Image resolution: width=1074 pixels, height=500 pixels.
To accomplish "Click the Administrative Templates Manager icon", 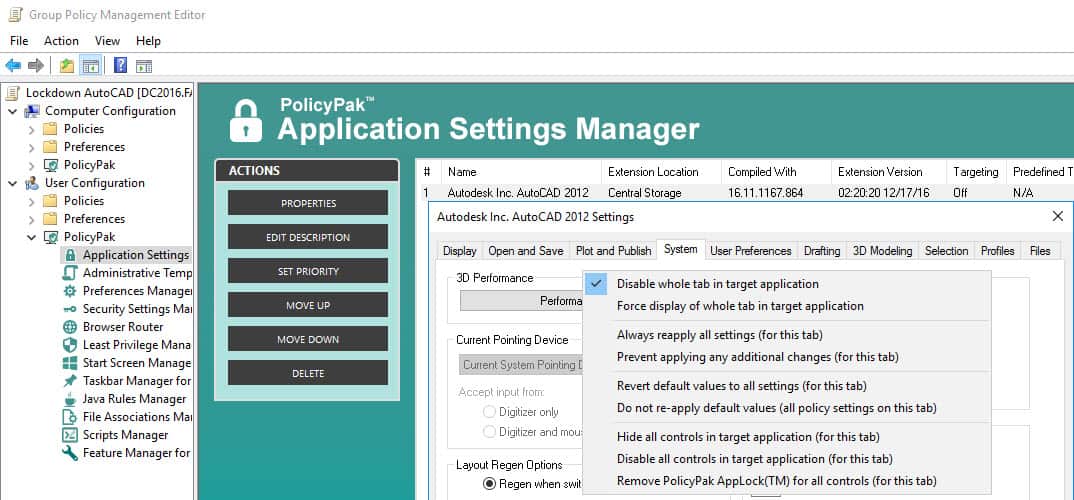I will pyautogui.click(x=70, y=273).
